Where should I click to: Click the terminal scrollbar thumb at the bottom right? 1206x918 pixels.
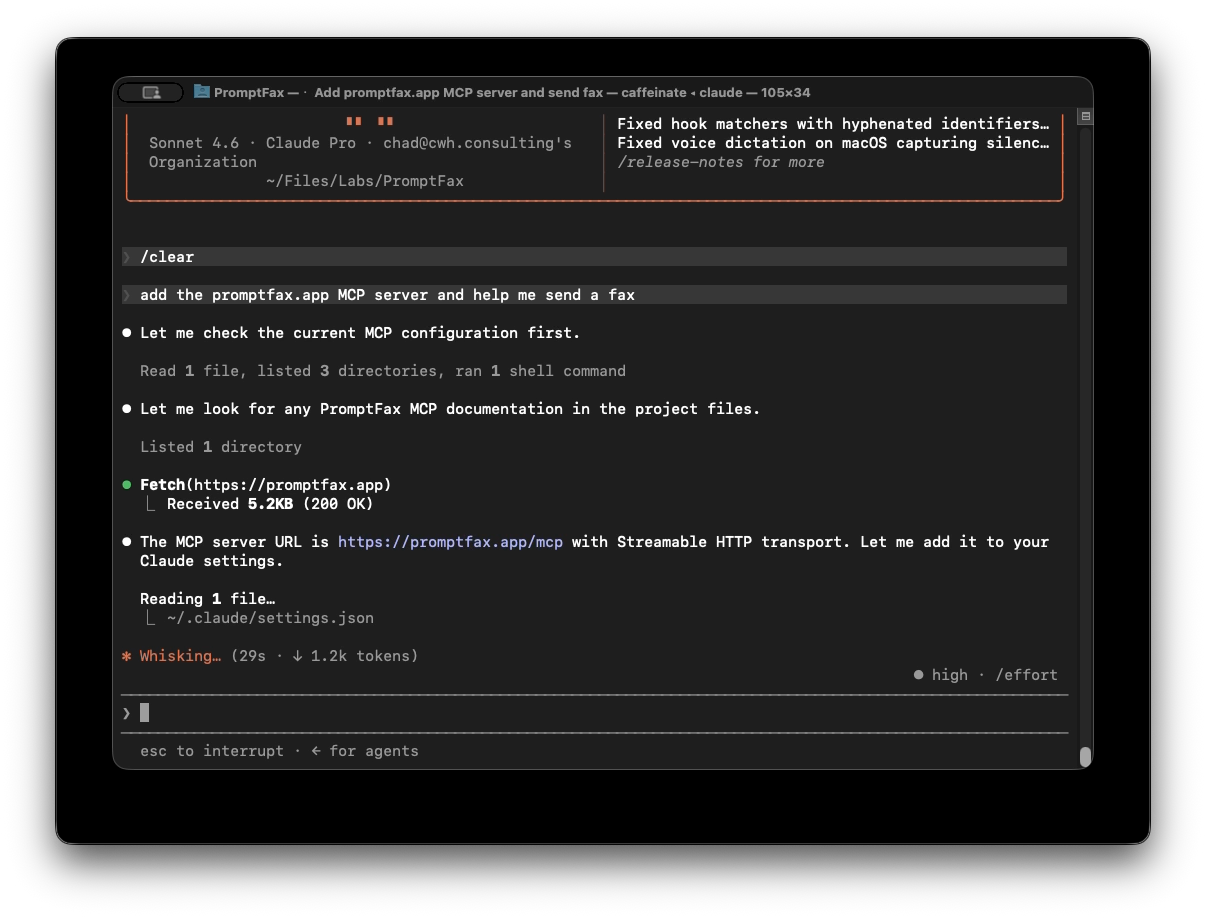pos(1085,757)
